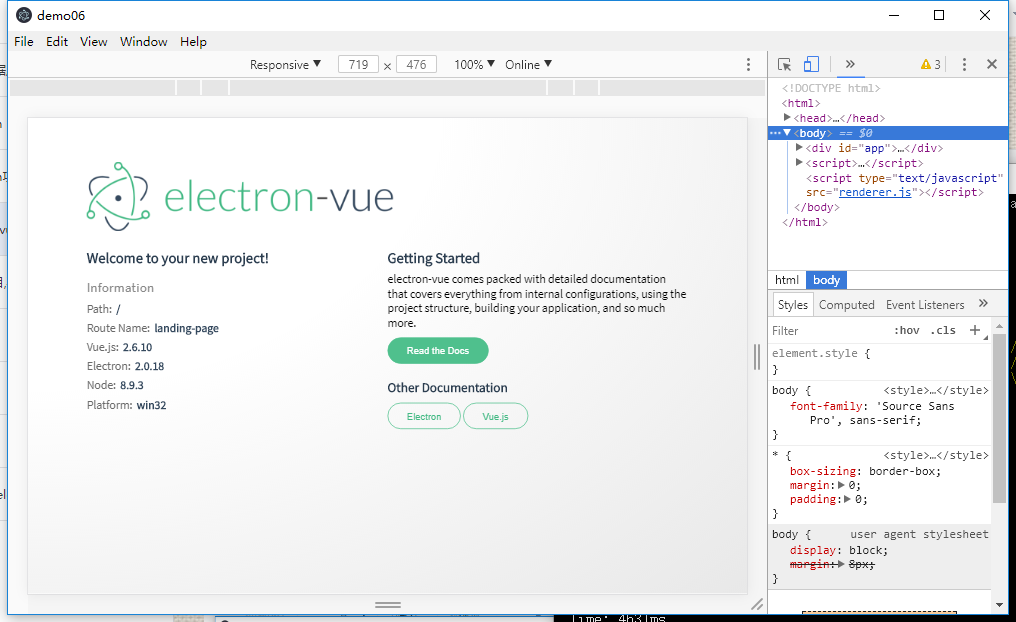Toggle the device toolbar icon
The image size is (1016, 622).
coord(811,64)
